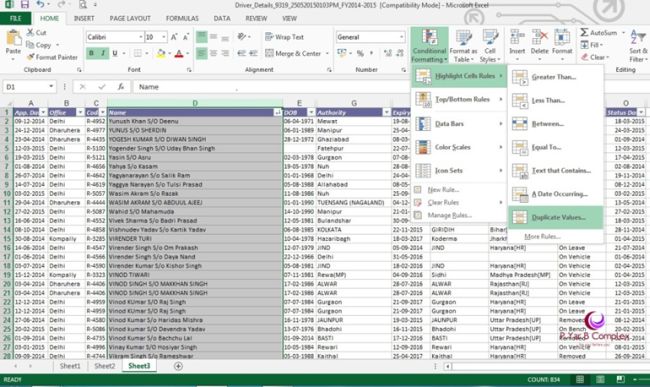Choose Duplicate Values... rule

coord(555,217)
